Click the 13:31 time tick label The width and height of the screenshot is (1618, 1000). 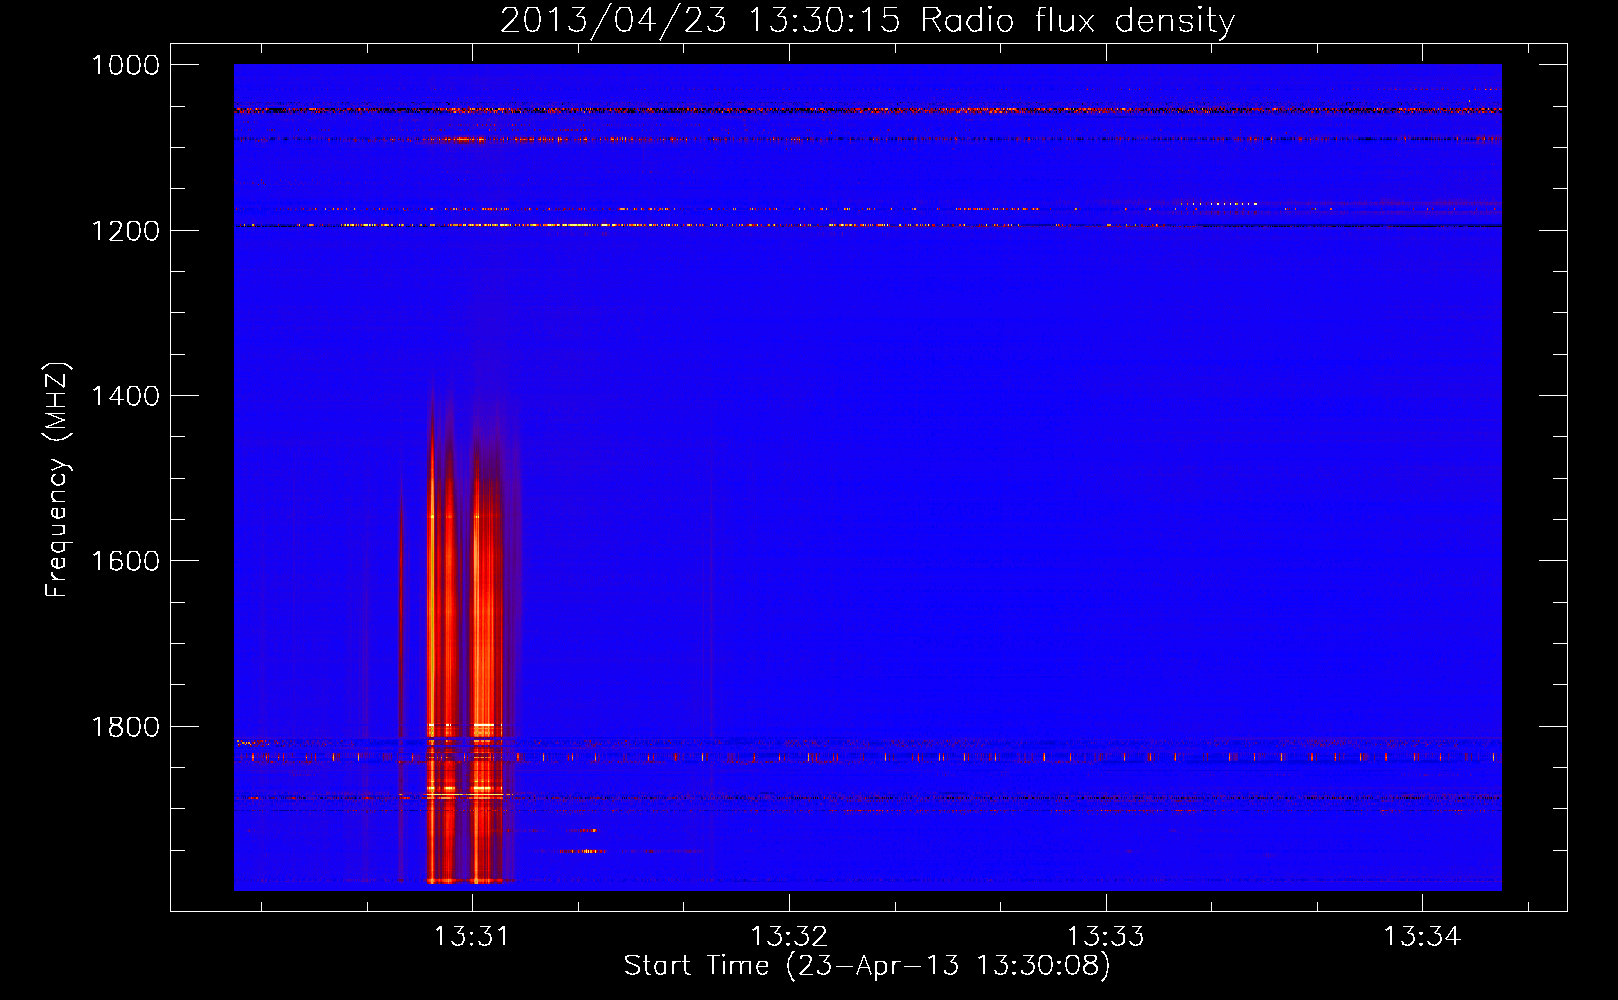click(471, 937)
